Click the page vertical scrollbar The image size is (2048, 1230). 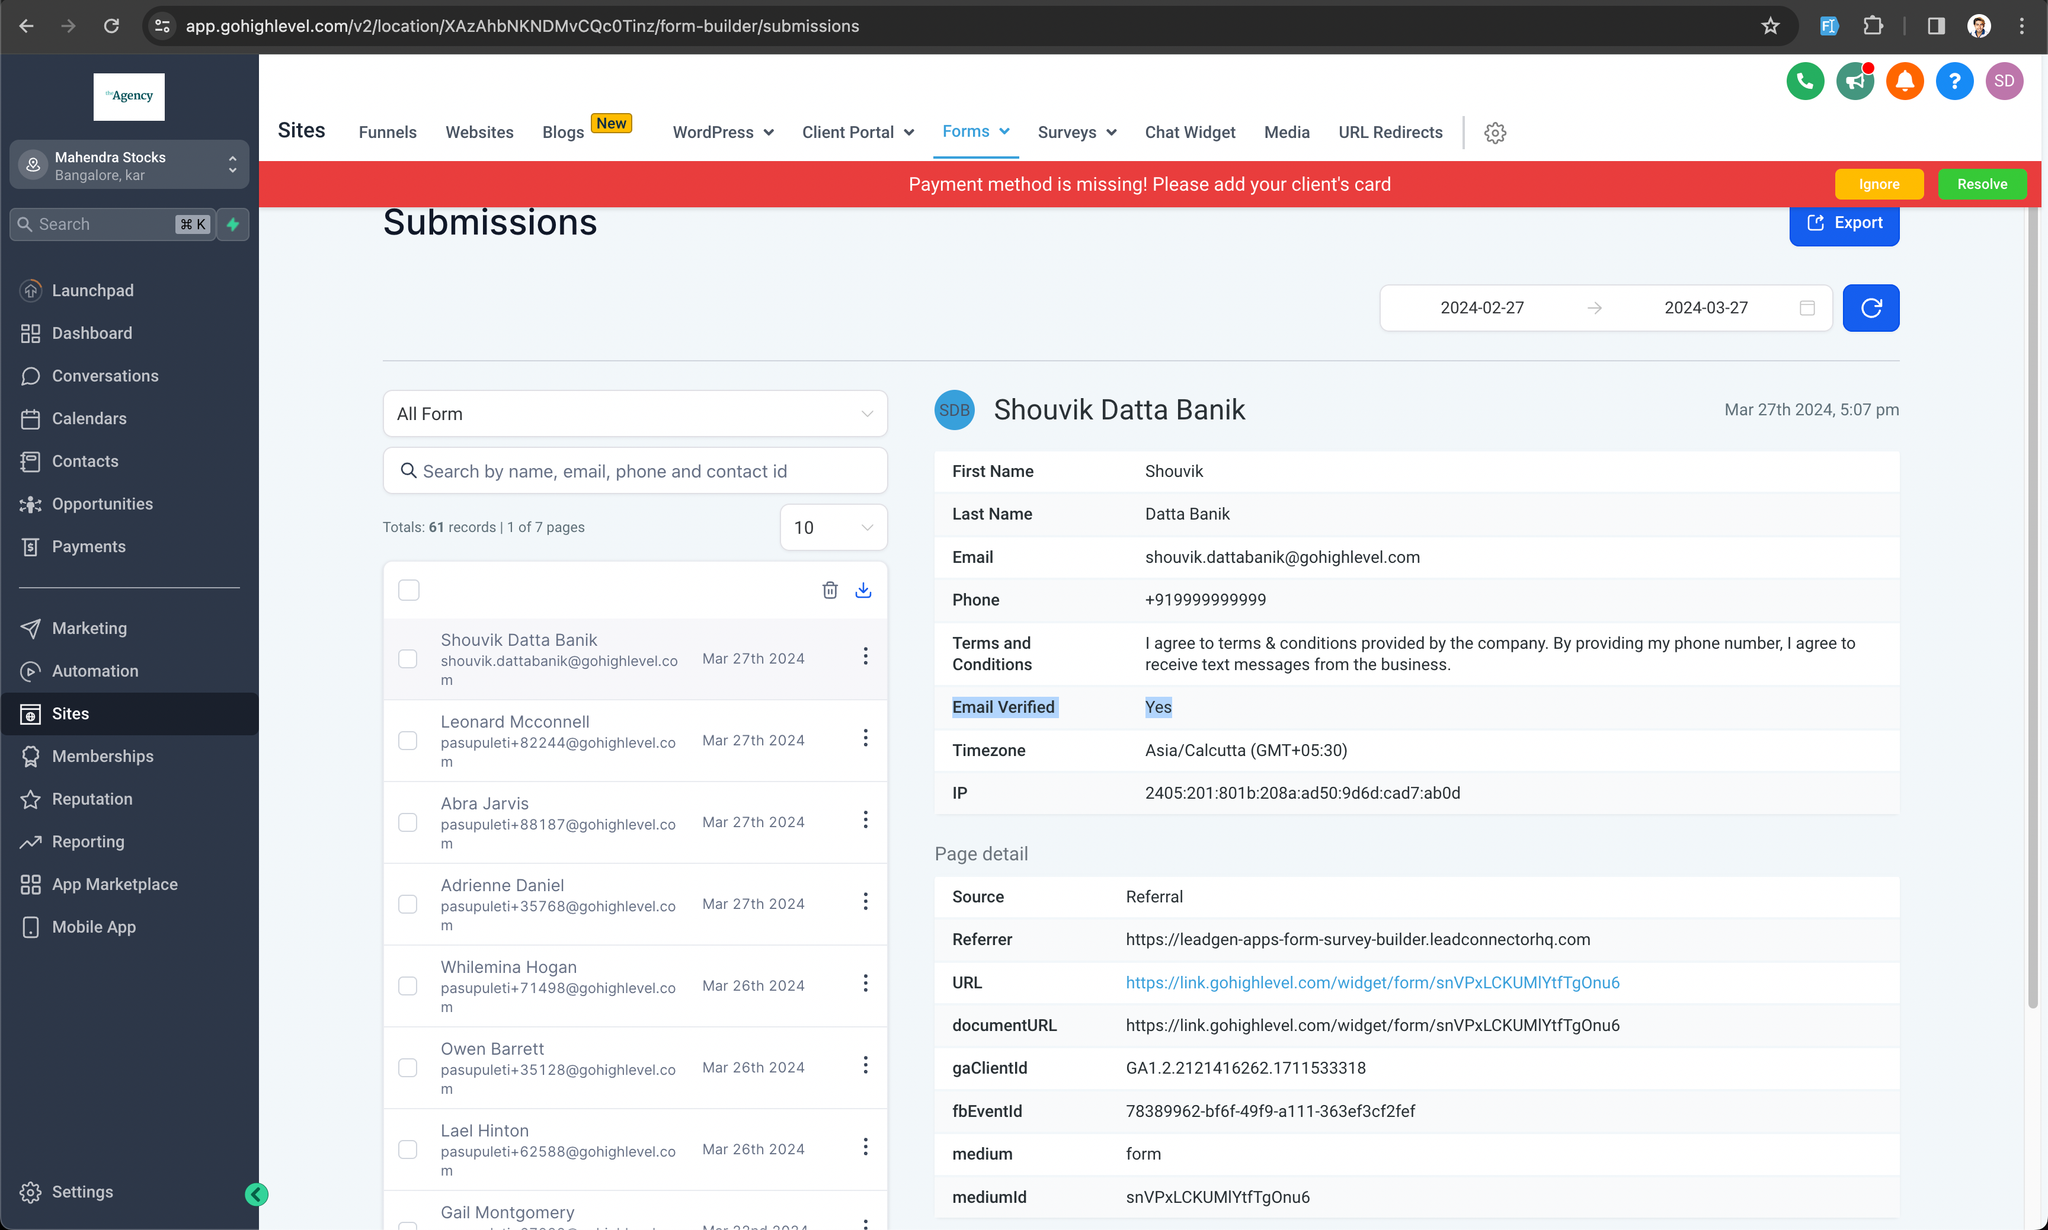[2032, 610]
